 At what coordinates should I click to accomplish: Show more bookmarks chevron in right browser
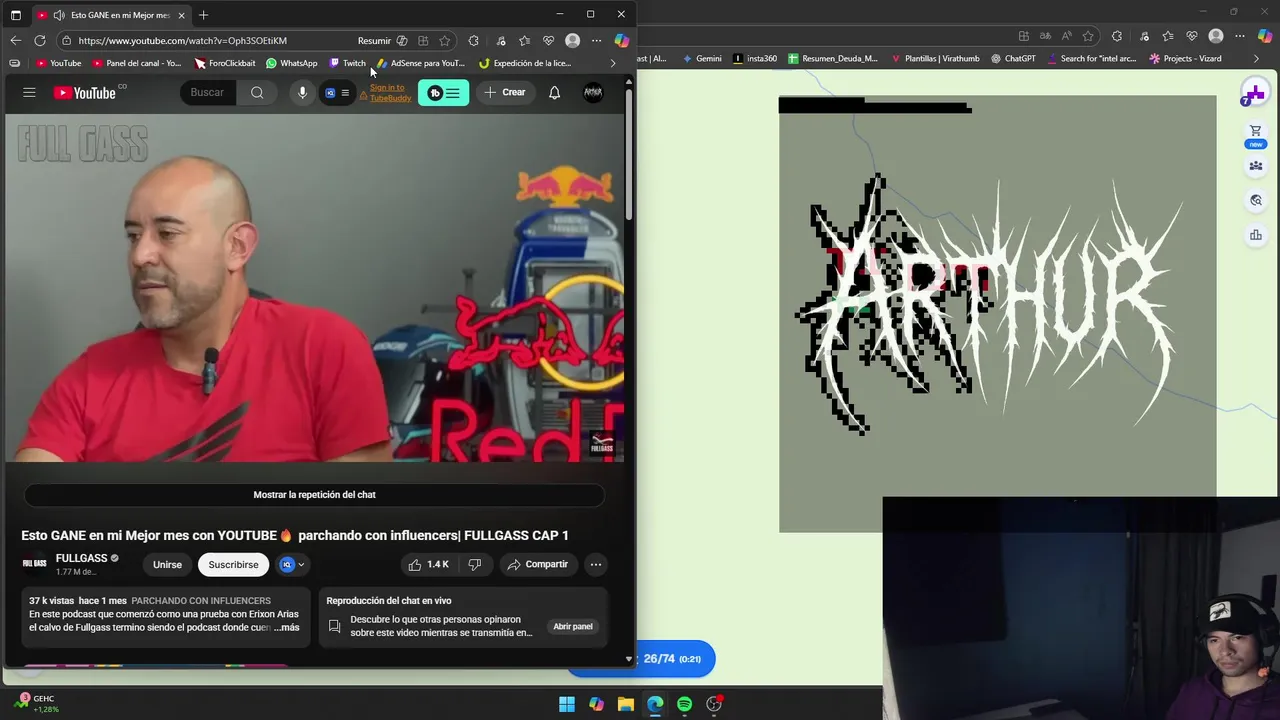[x=1257, y=58]
